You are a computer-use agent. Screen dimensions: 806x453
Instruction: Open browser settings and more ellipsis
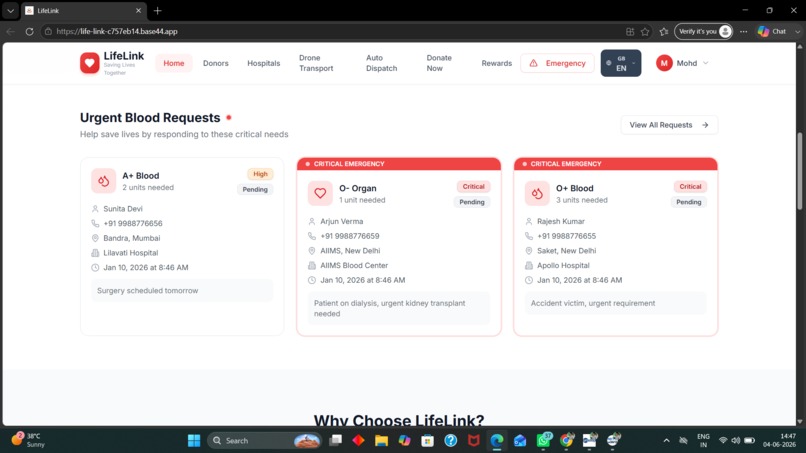743,31
